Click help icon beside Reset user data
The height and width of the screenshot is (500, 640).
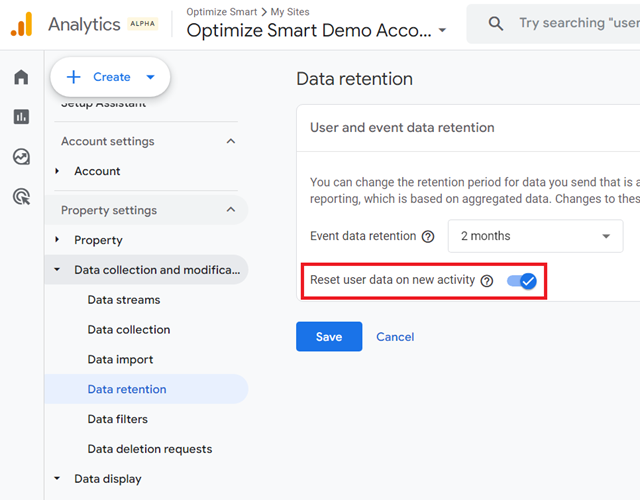pyautogui.click(x=487, y=281)
